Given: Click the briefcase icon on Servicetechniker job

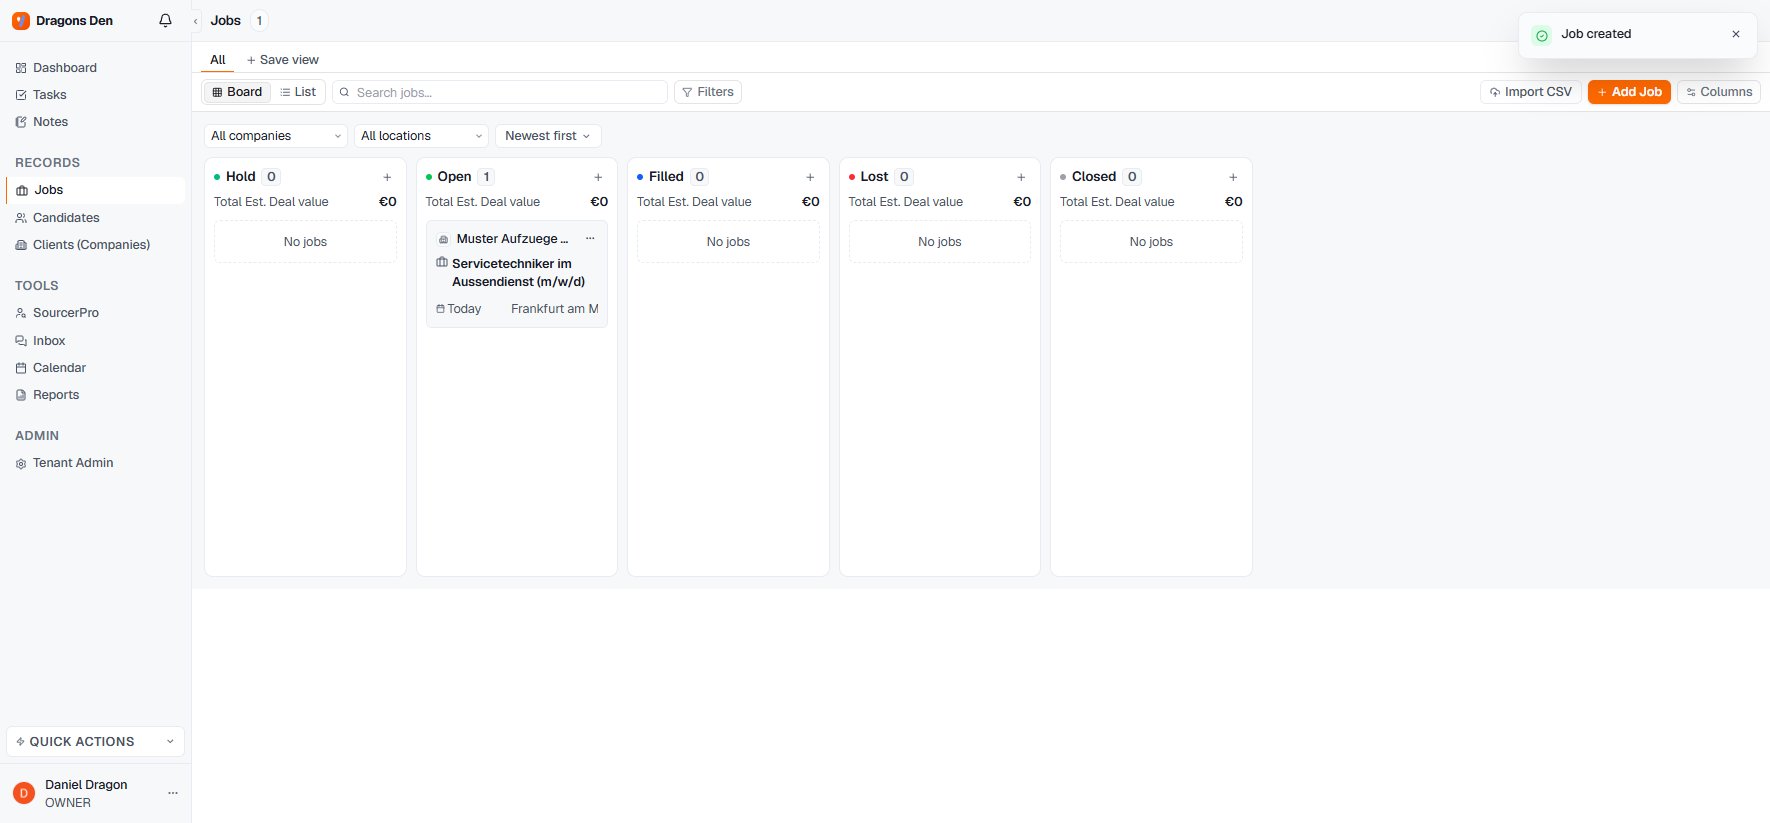Looking at the screenshot, I should (x=442, y=263).
